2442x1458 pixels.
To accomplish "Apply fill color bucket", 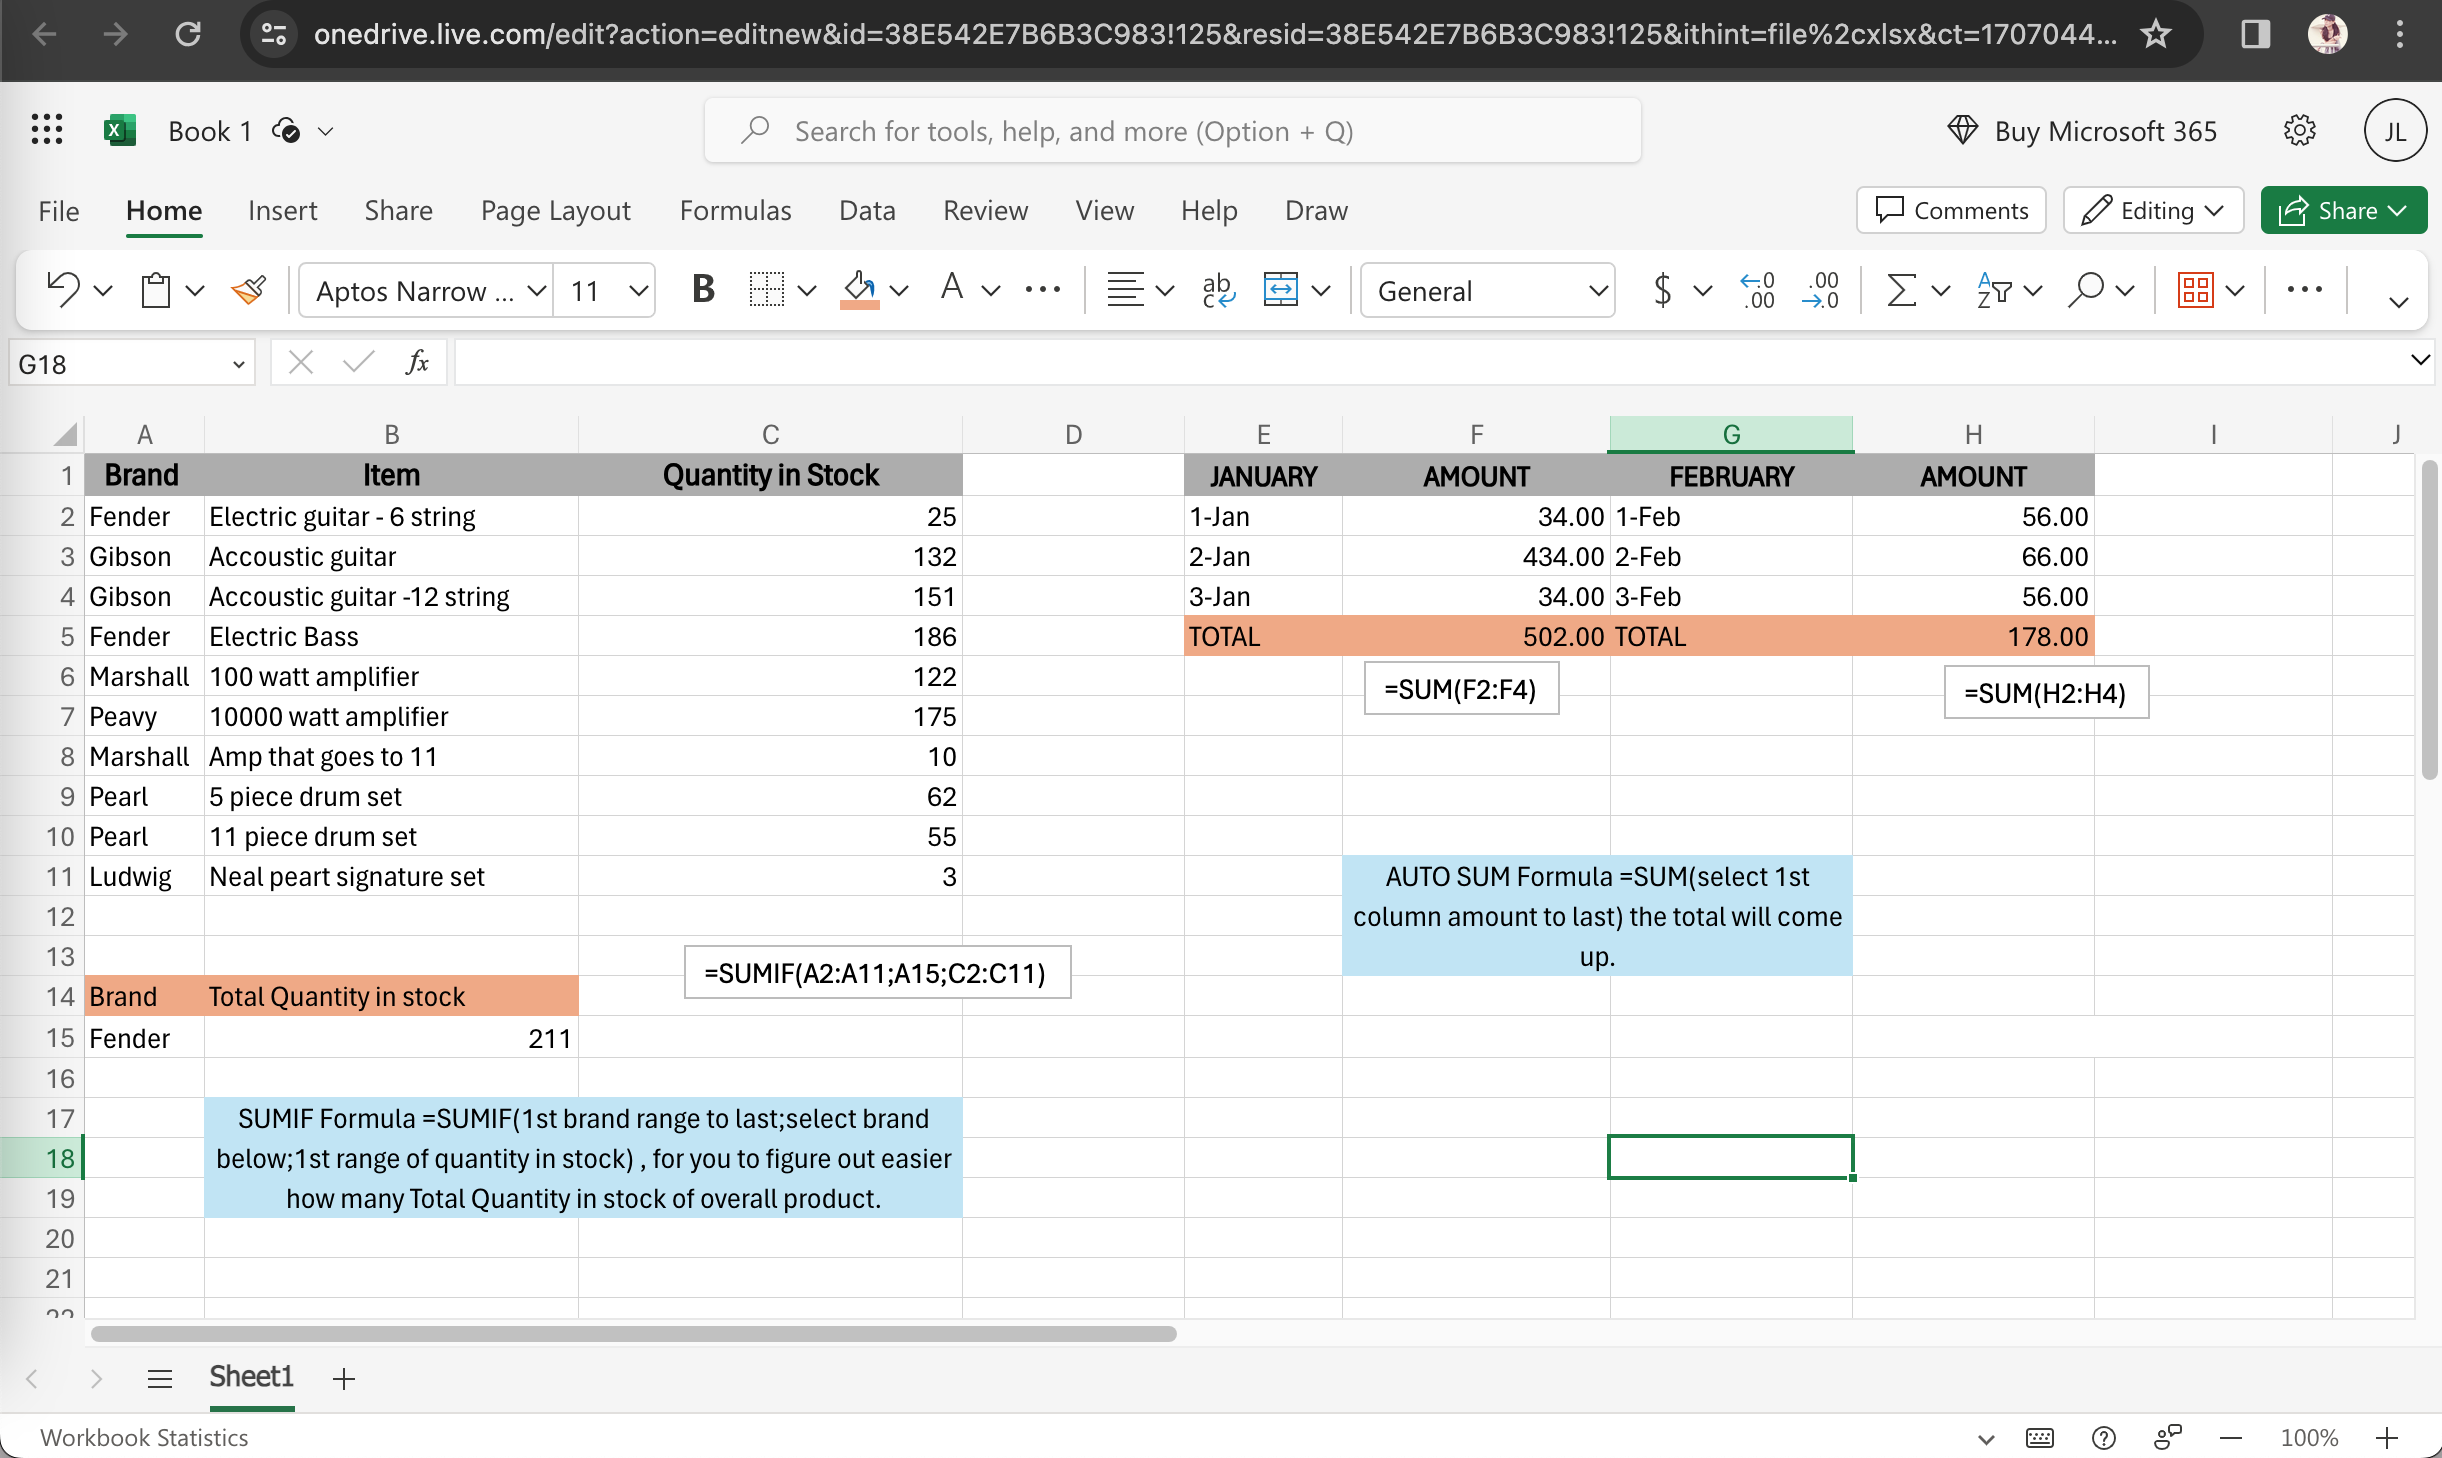I will point(859,290).
